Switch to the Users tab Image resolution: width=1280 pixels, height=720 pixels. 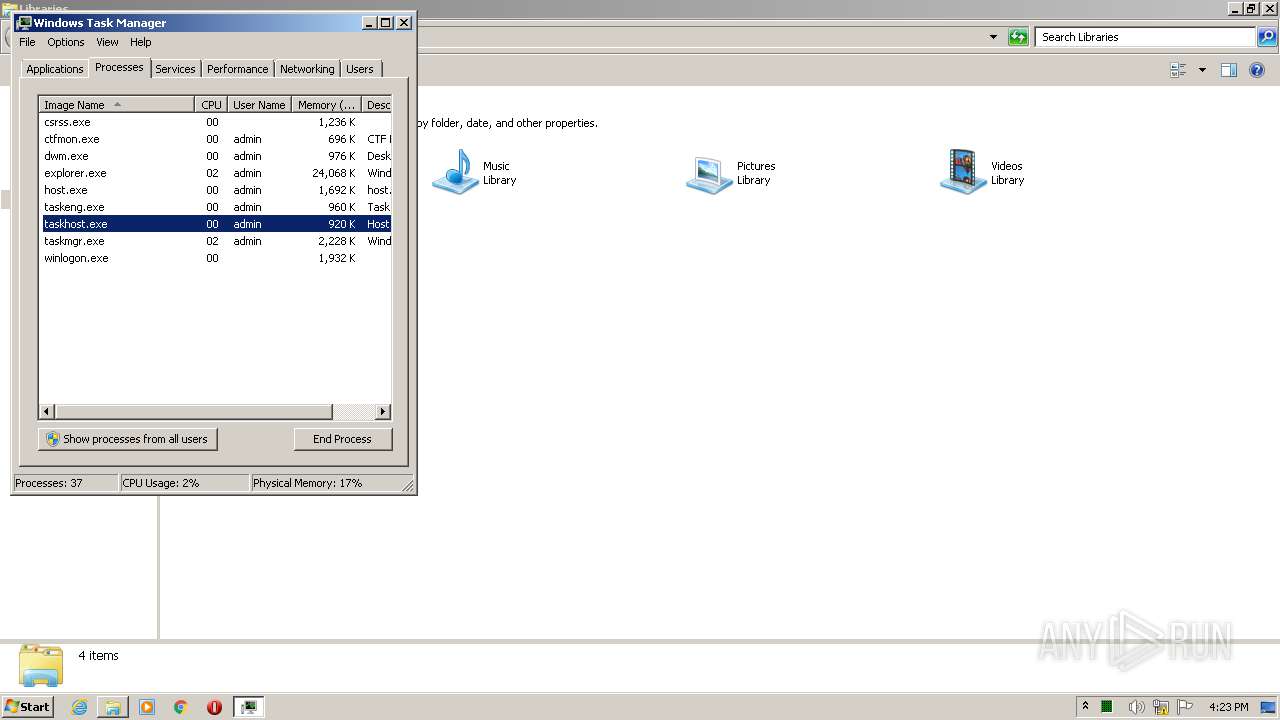pyautogui.click(x=360, y=69)
